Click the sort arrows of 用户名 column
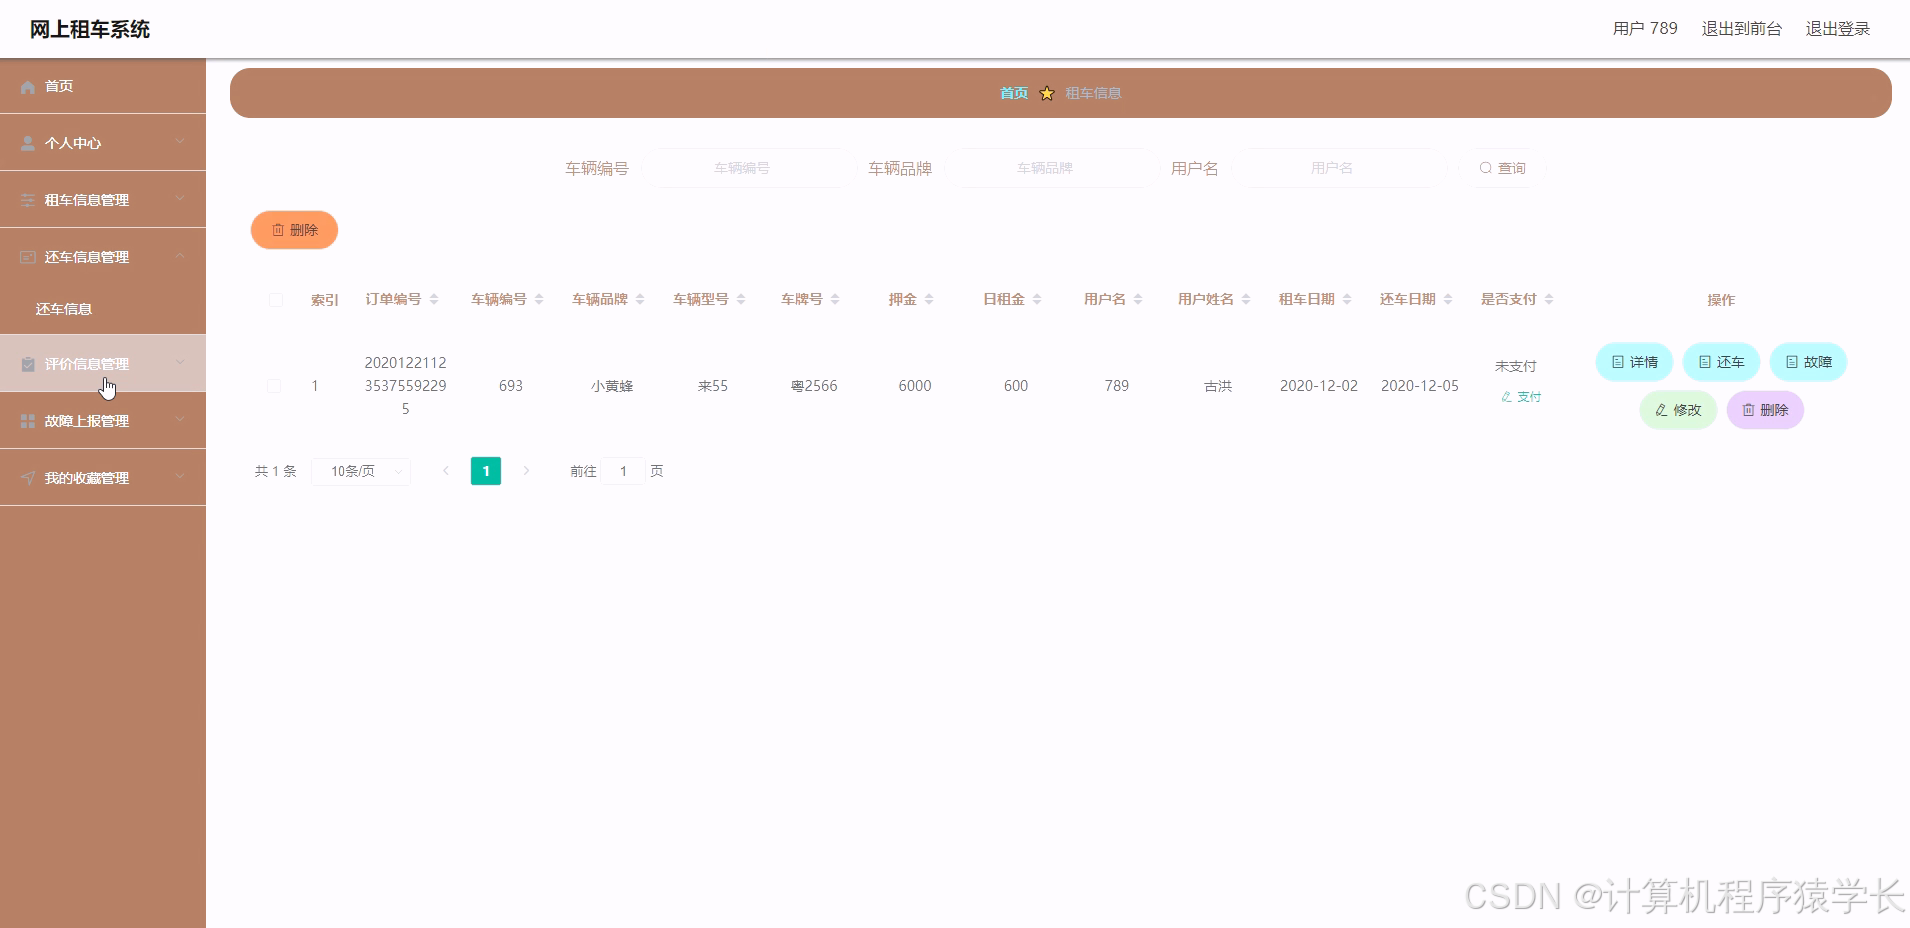Viewport: 1910px width, 928px height. 1138,299
